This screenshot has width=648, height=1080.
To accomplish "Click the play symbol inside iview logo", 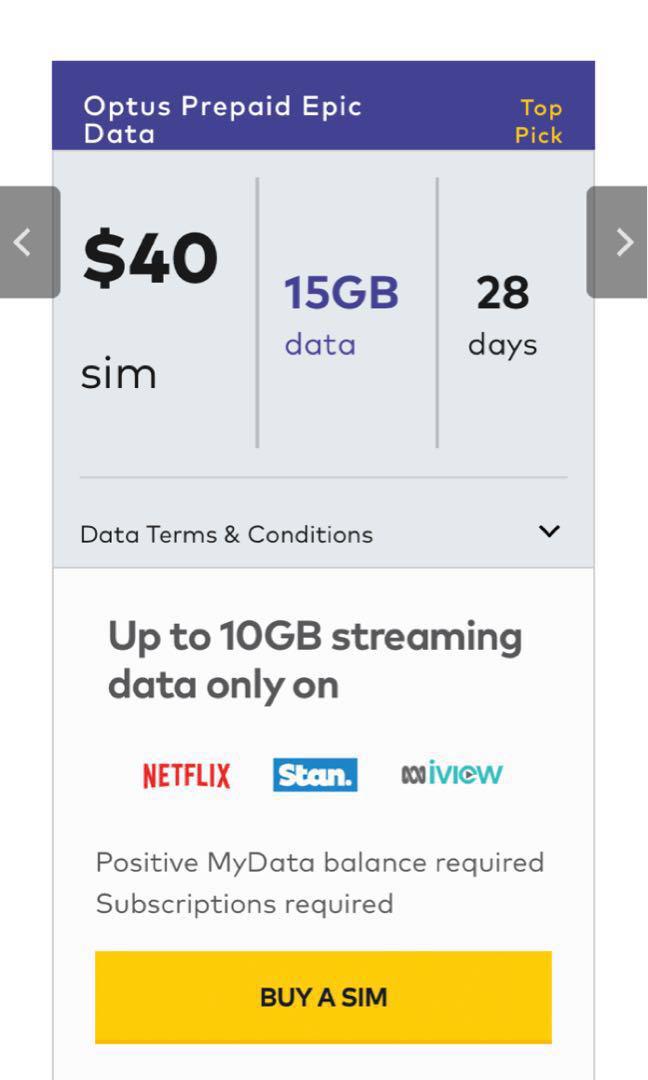I will pos(471,772).
